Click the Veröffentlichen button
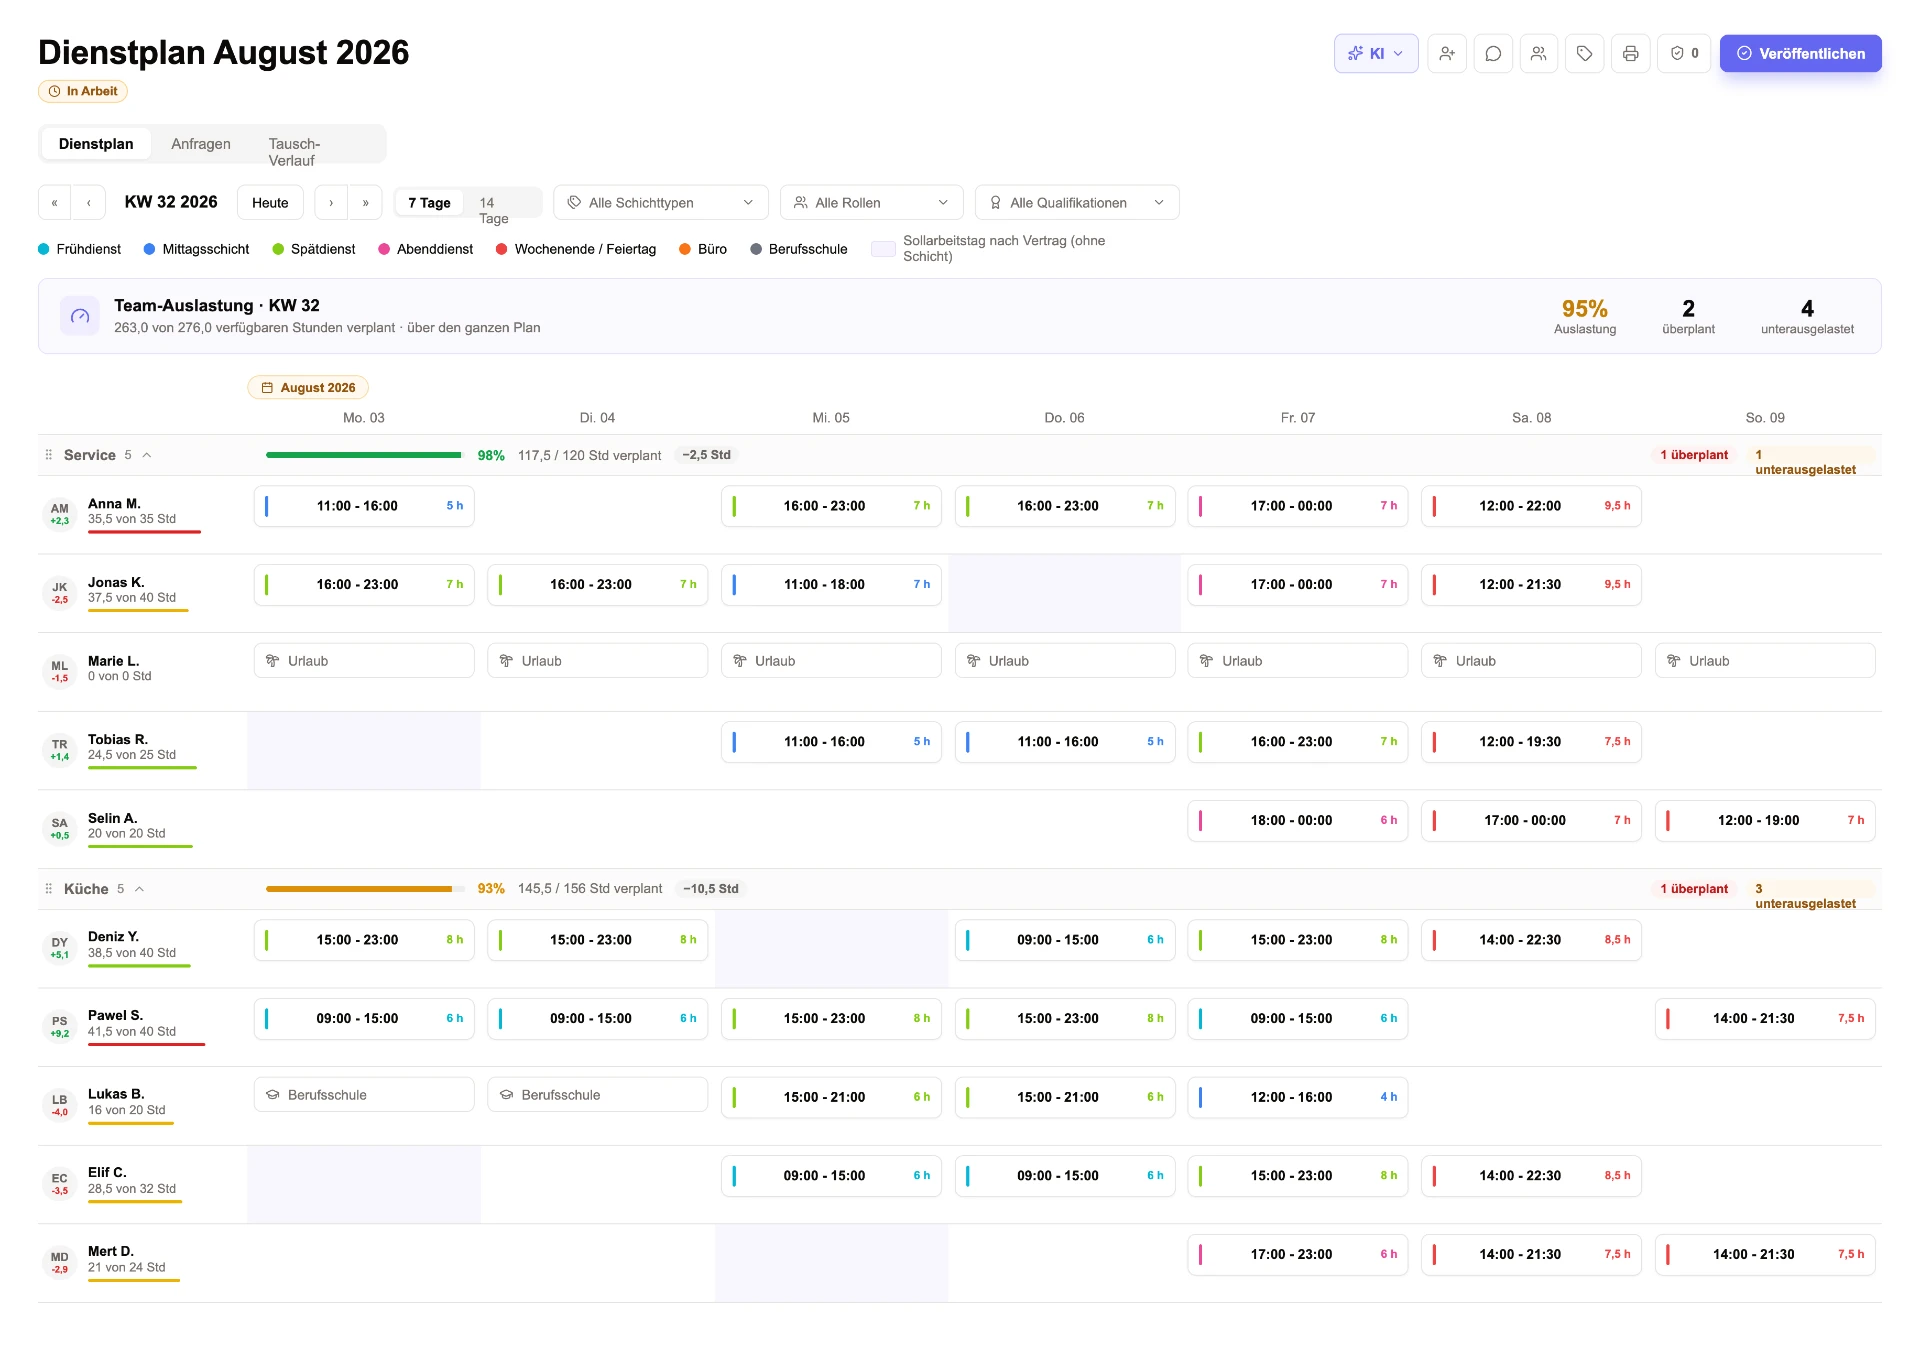This screenshot has width=1920, height=1347. point(1801,54)
